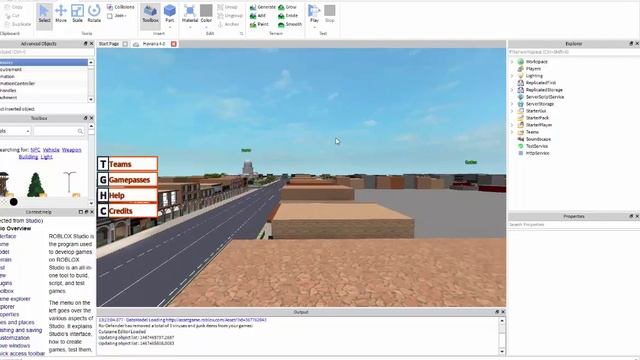Expand the Workspace node
The image size is (640, 360).
[512, 62]
